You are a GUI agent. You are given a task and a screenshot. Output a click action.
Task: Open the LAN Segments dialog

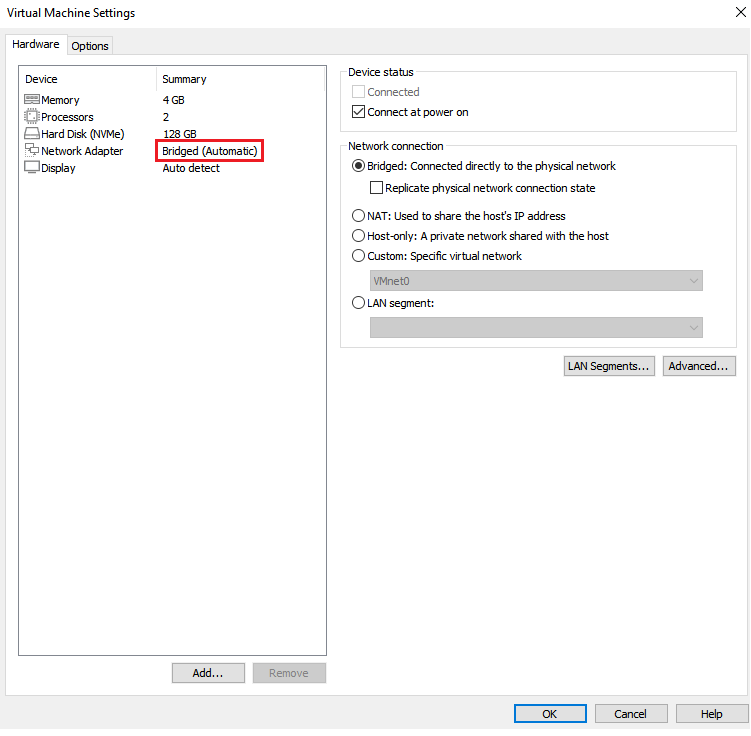coord(609,366)
